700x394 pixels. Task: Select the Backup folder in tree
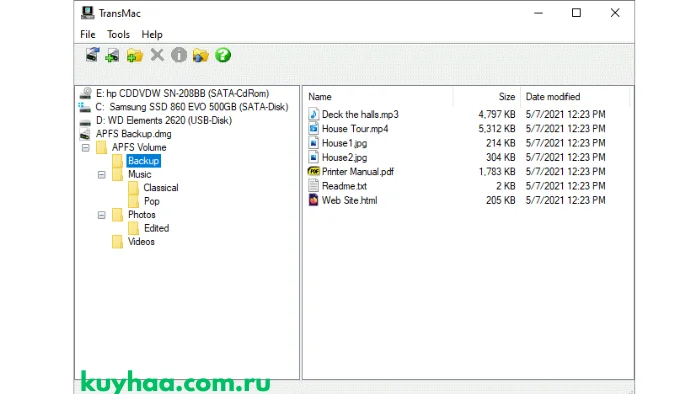pos(143,161)
